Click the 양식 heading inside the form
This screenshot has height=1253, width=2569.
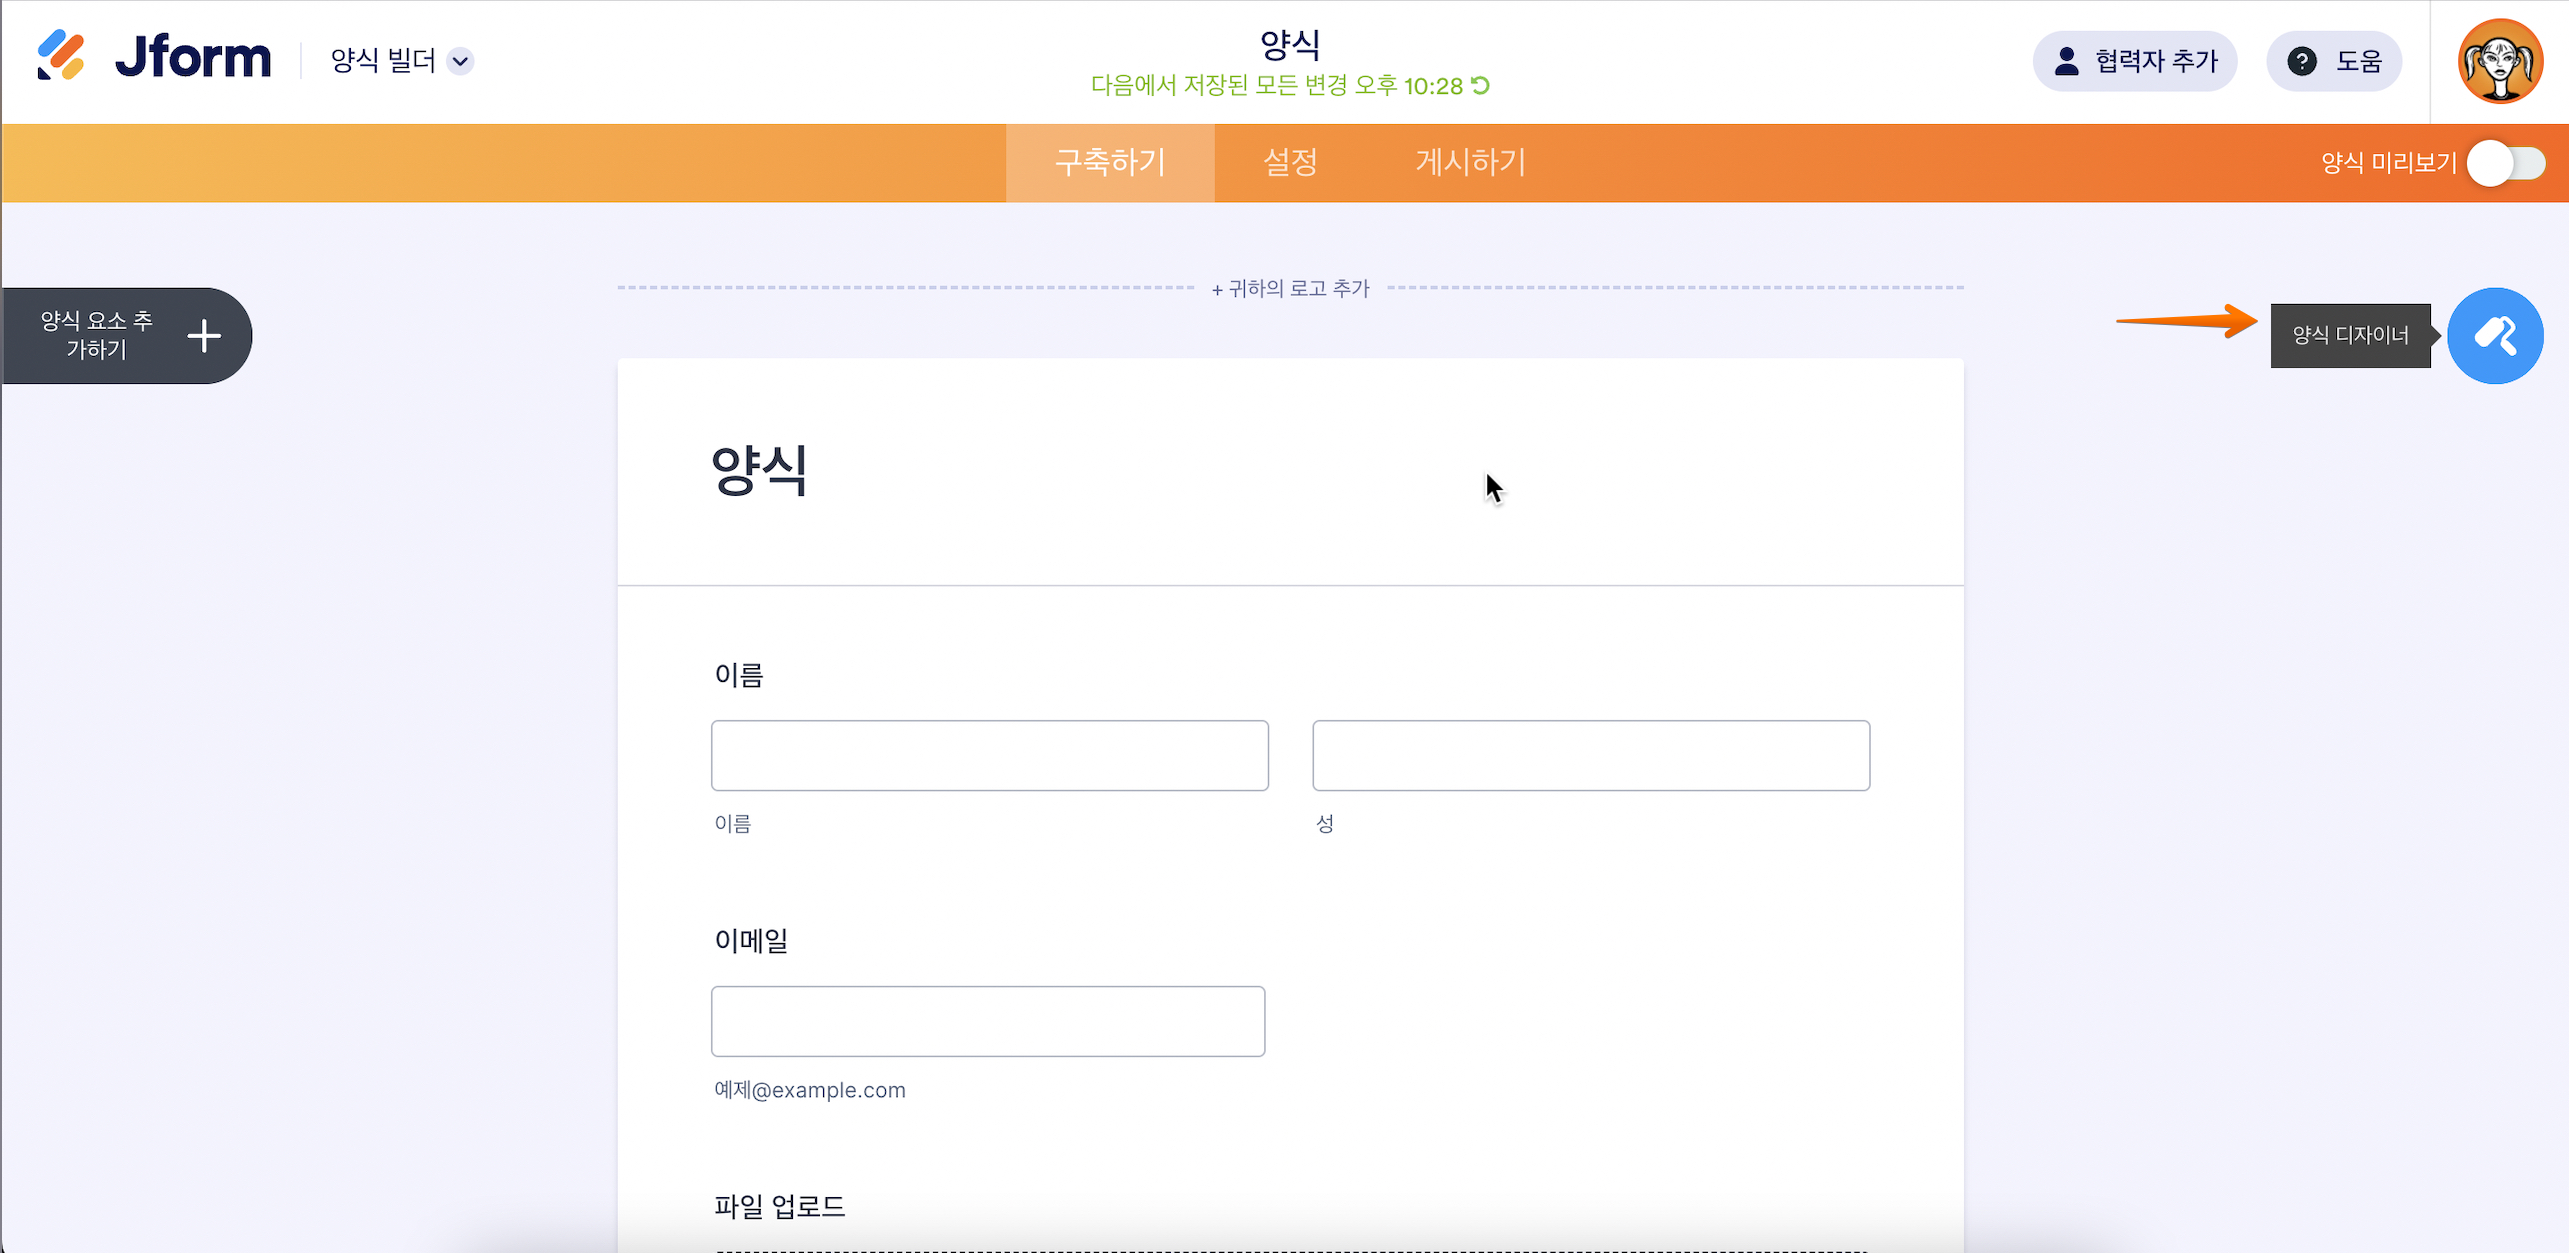759,471
